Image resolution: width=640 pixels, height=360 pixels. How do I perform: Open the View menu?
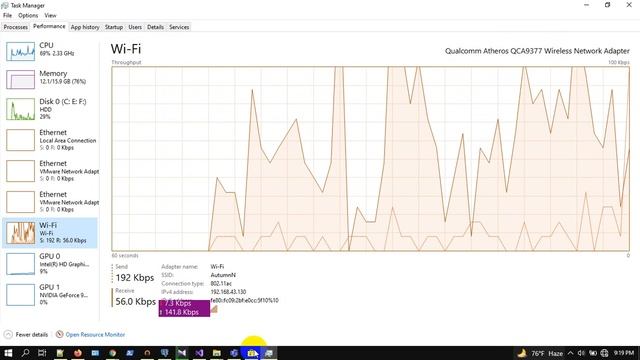(51, 15)
